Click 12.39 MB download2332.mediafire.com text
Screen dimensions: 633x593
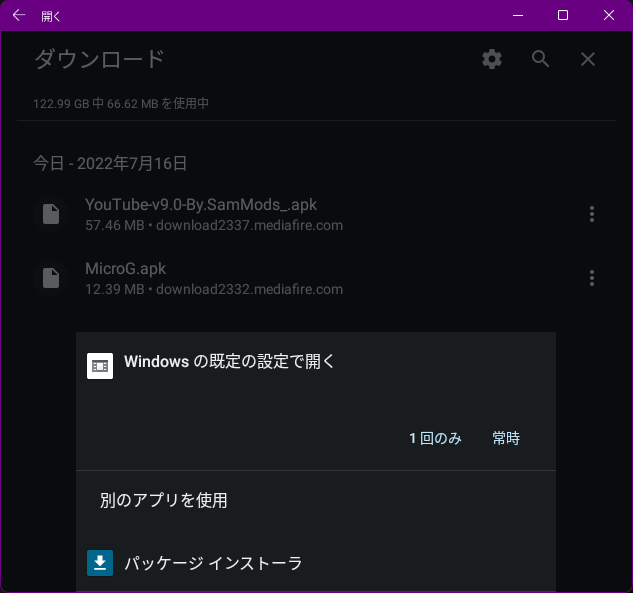214,289
